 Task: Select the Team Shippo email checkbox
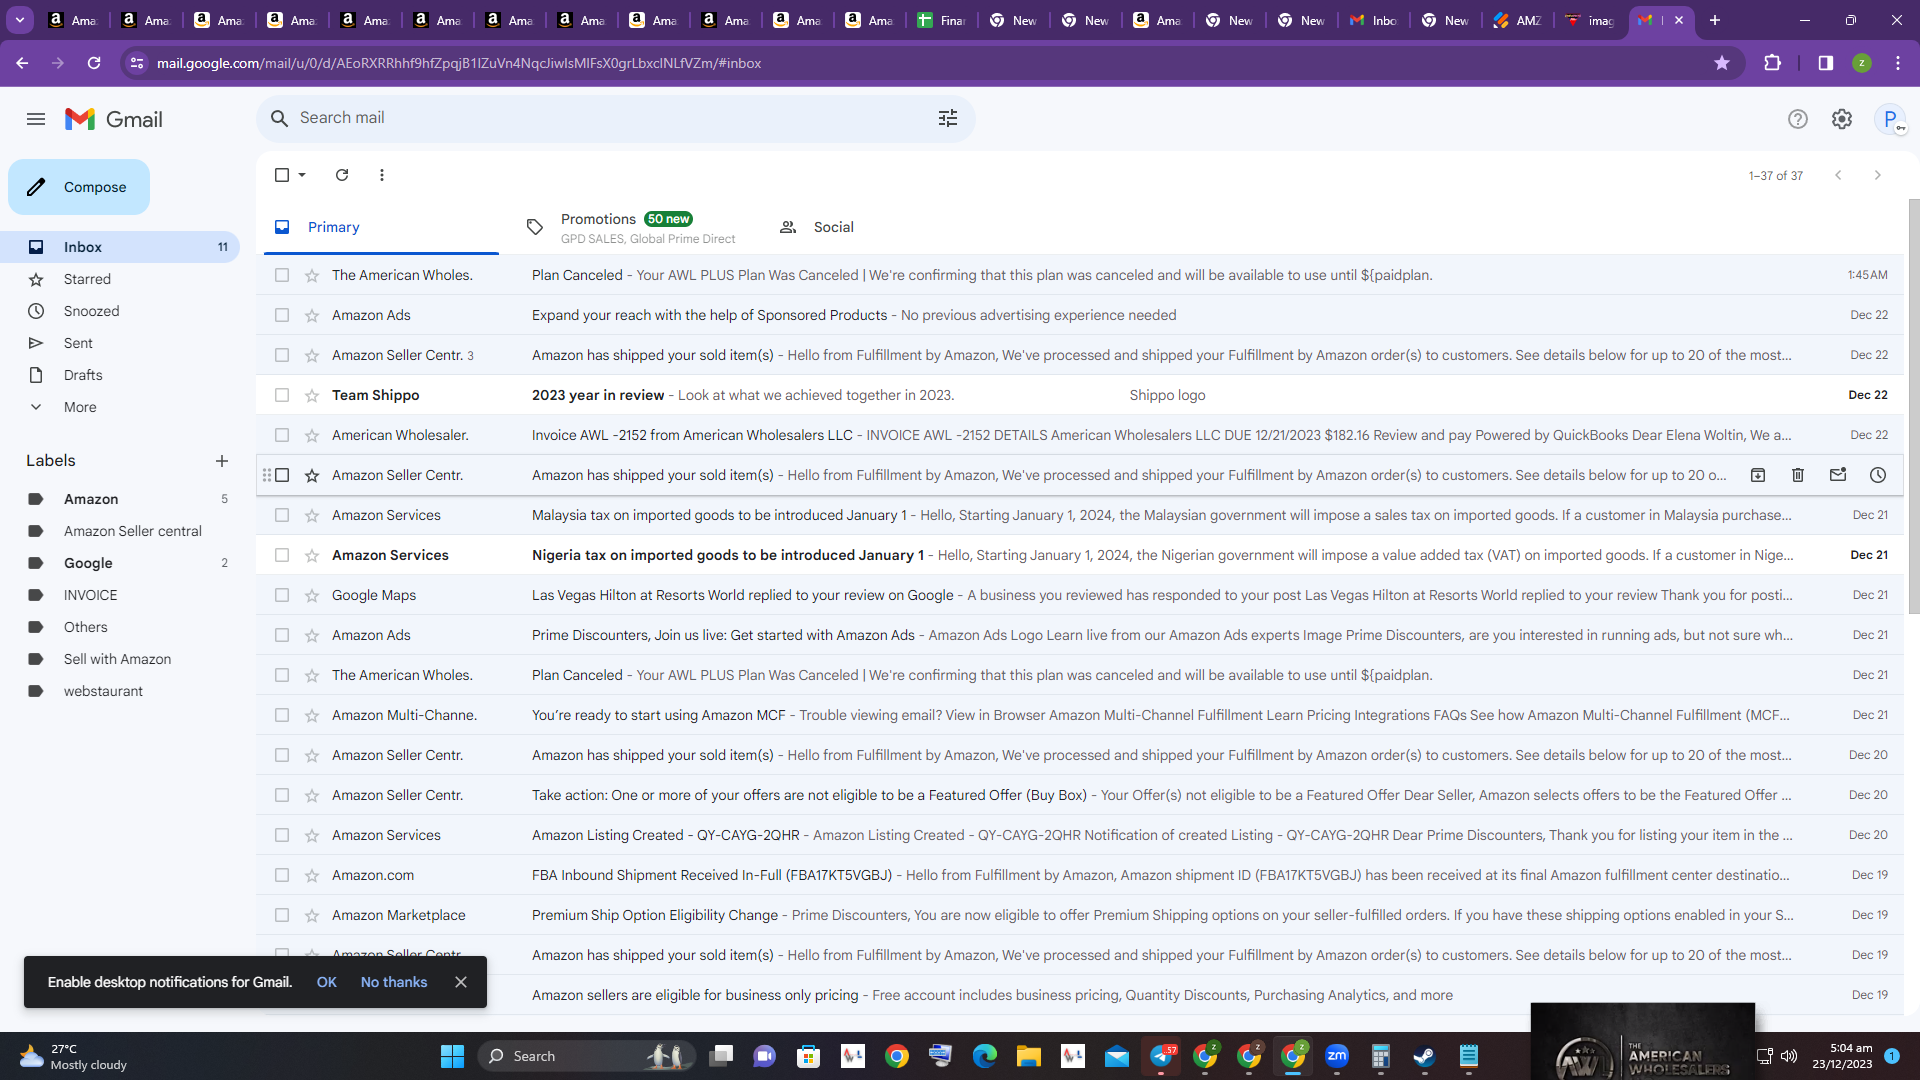click(x=282, y=395)
